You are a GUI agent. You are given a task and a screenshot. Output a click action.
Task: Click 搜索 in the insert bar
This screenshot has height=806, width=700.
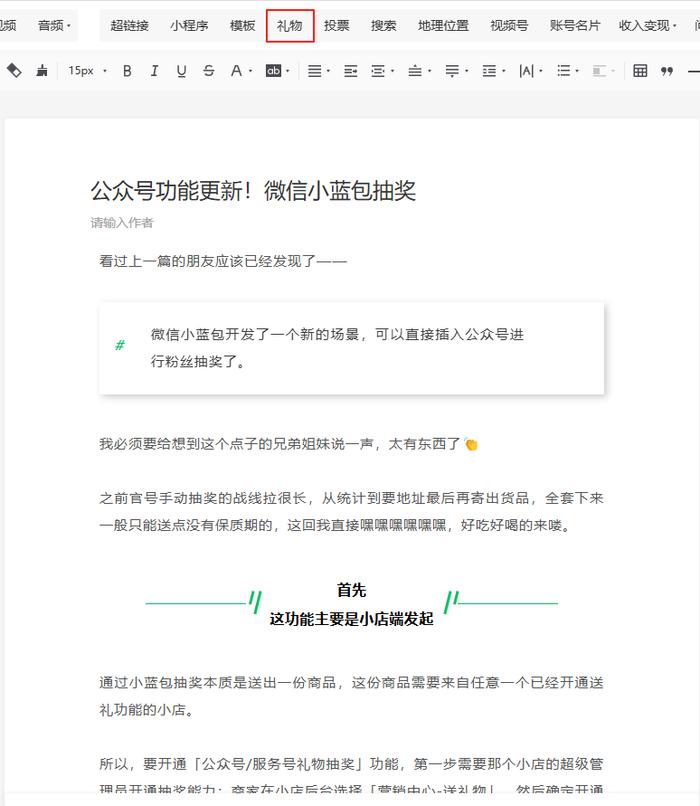(x=384, y=25)
